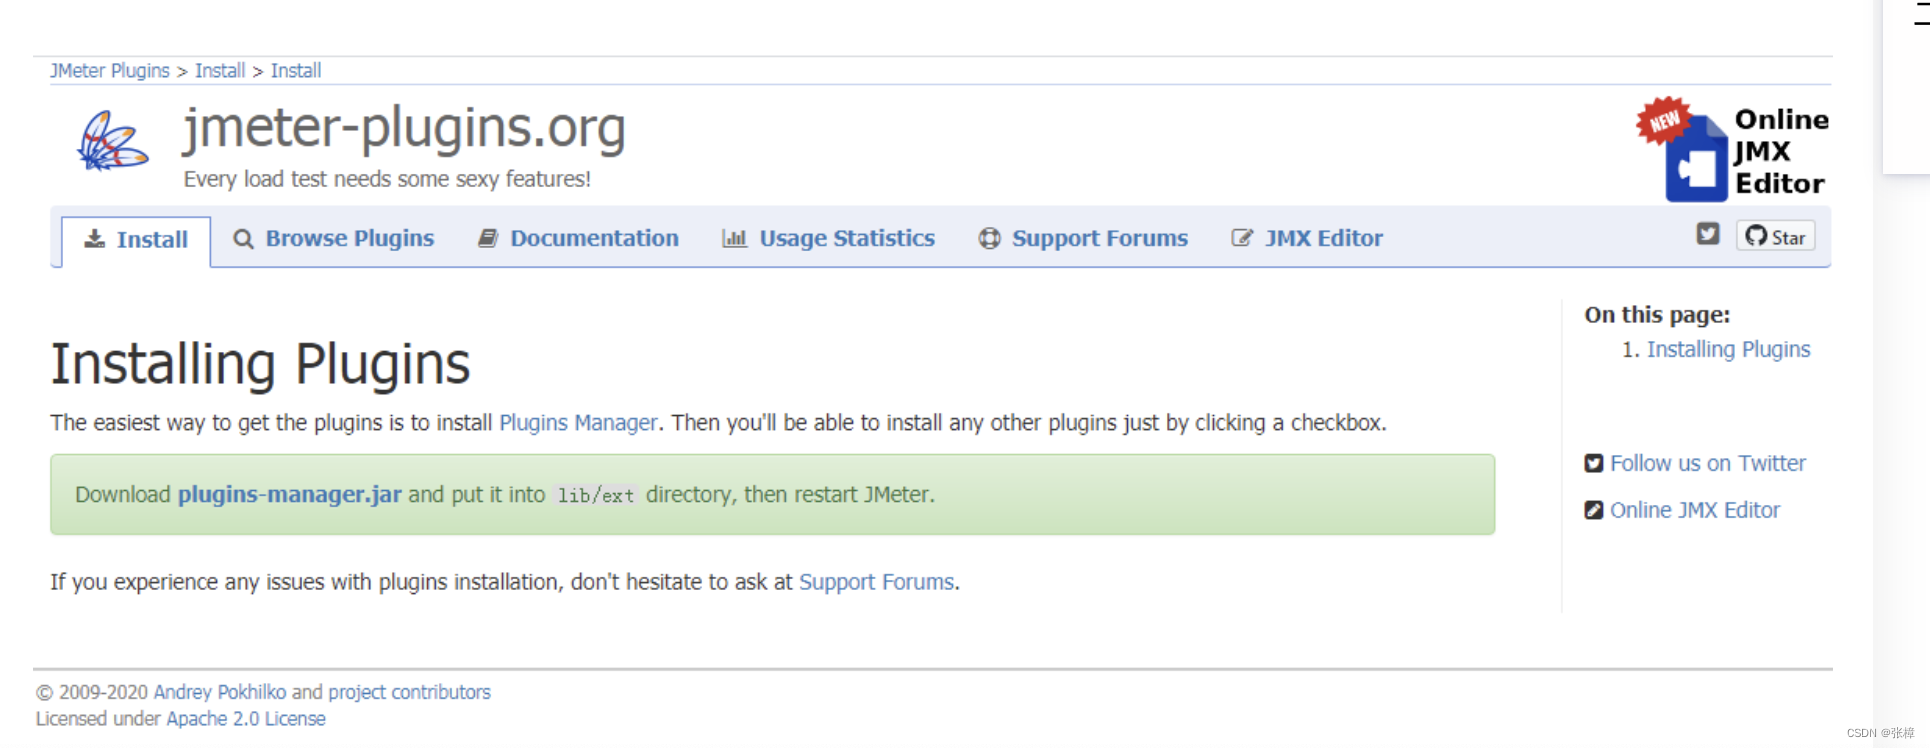Jump to Installing Plugins in page contents
Viewport: 1930px width, 748px height.
click(x=1728, y=349)
